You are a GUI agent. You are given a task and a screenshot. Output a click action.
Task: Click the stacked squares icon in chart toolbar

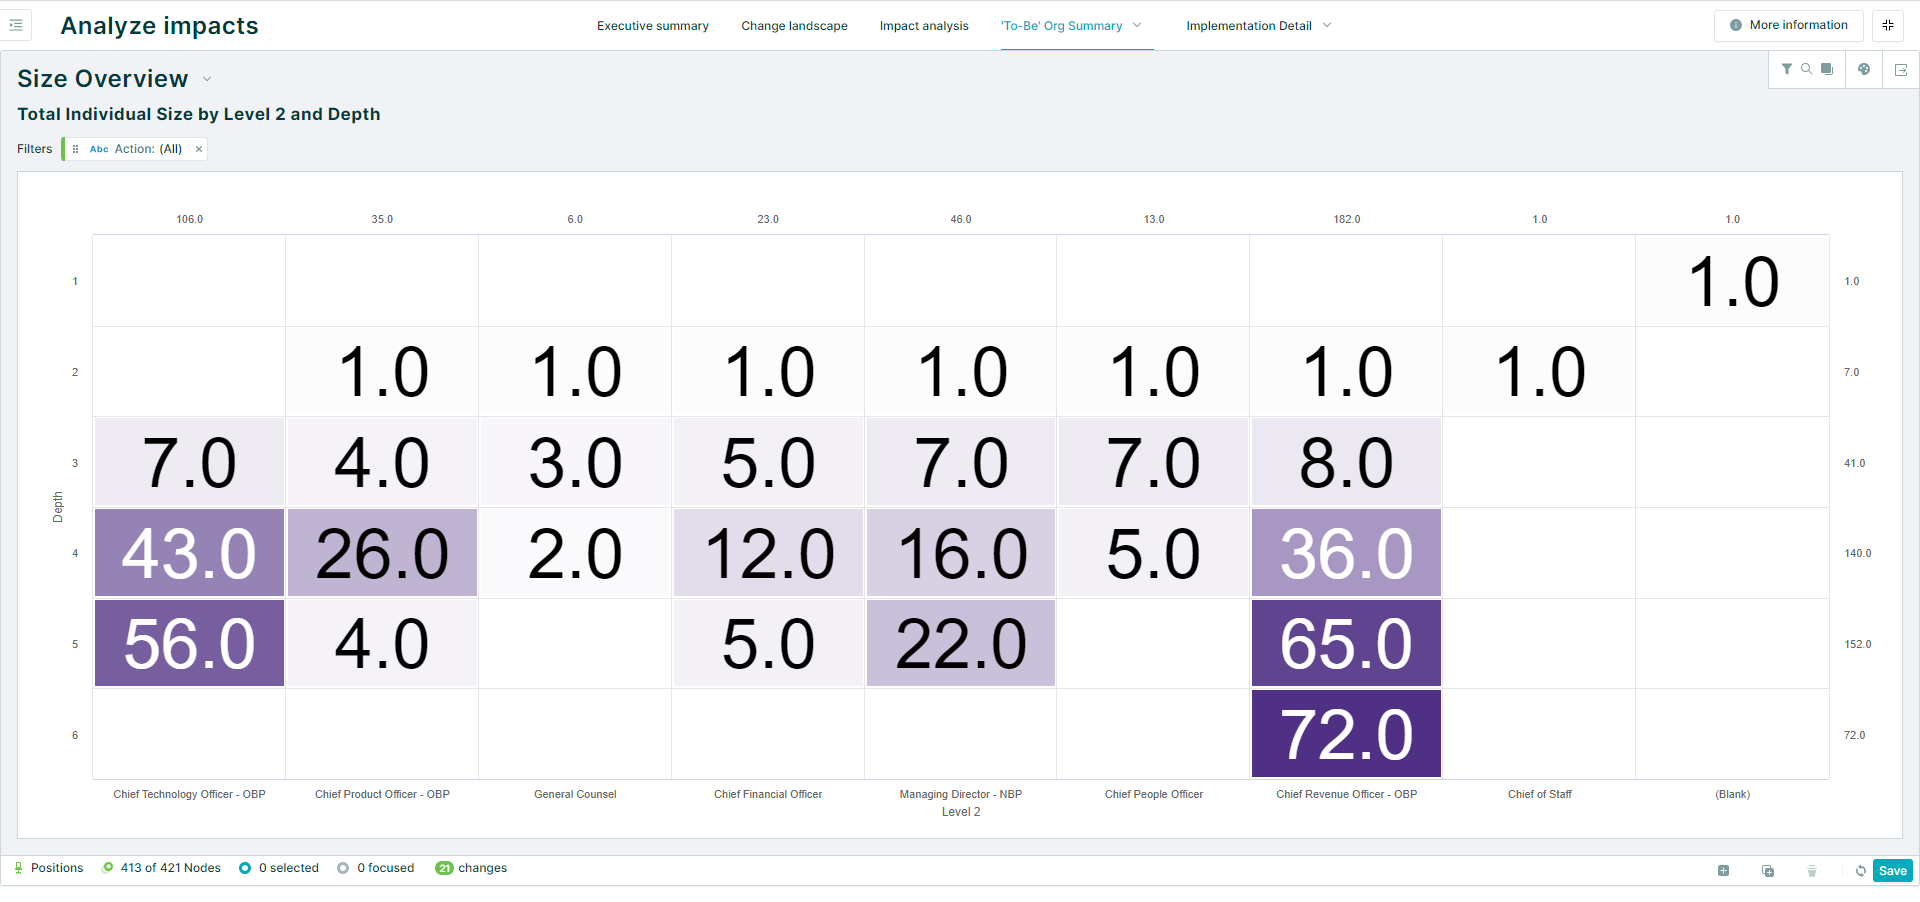click(1827, 69)
